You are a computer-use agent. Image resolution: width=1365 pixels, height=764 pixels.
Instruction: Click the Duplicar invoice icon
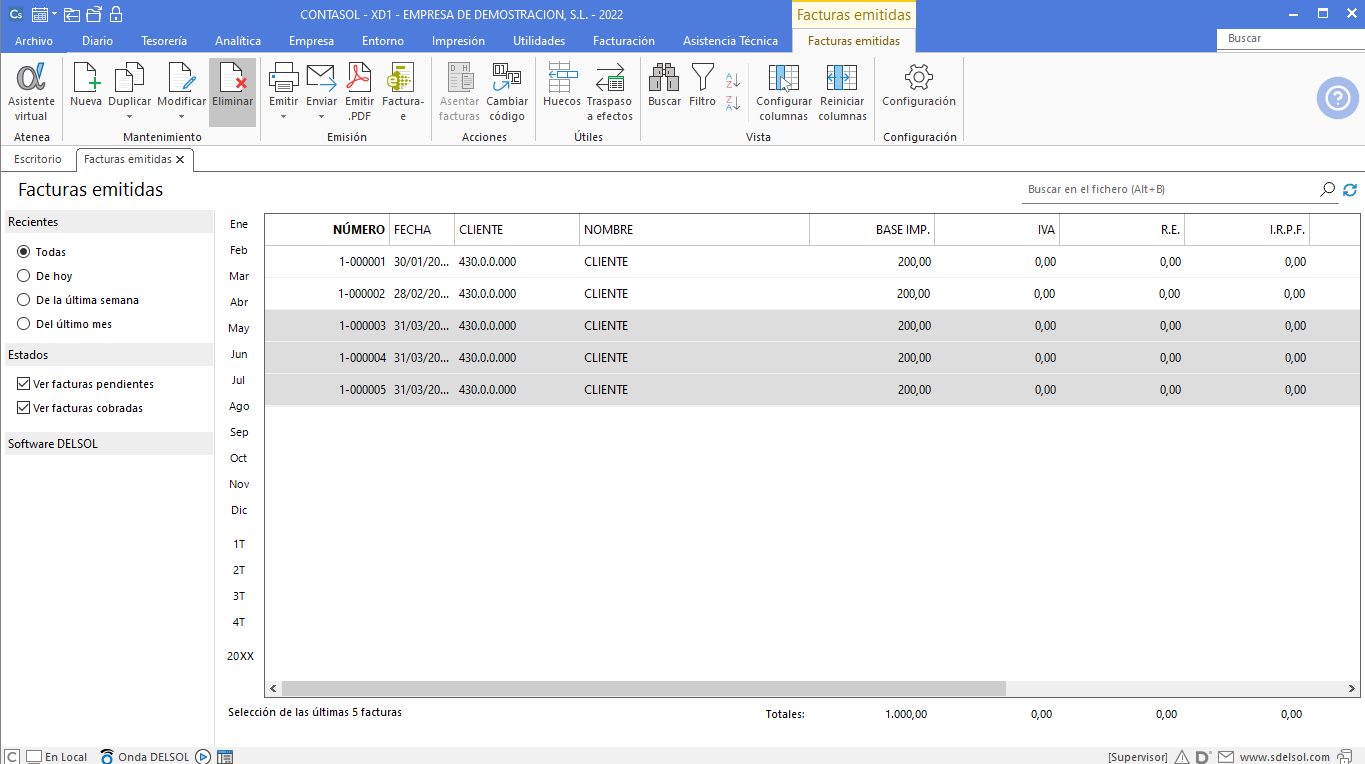pyautogui.click(x=129, y=78)
